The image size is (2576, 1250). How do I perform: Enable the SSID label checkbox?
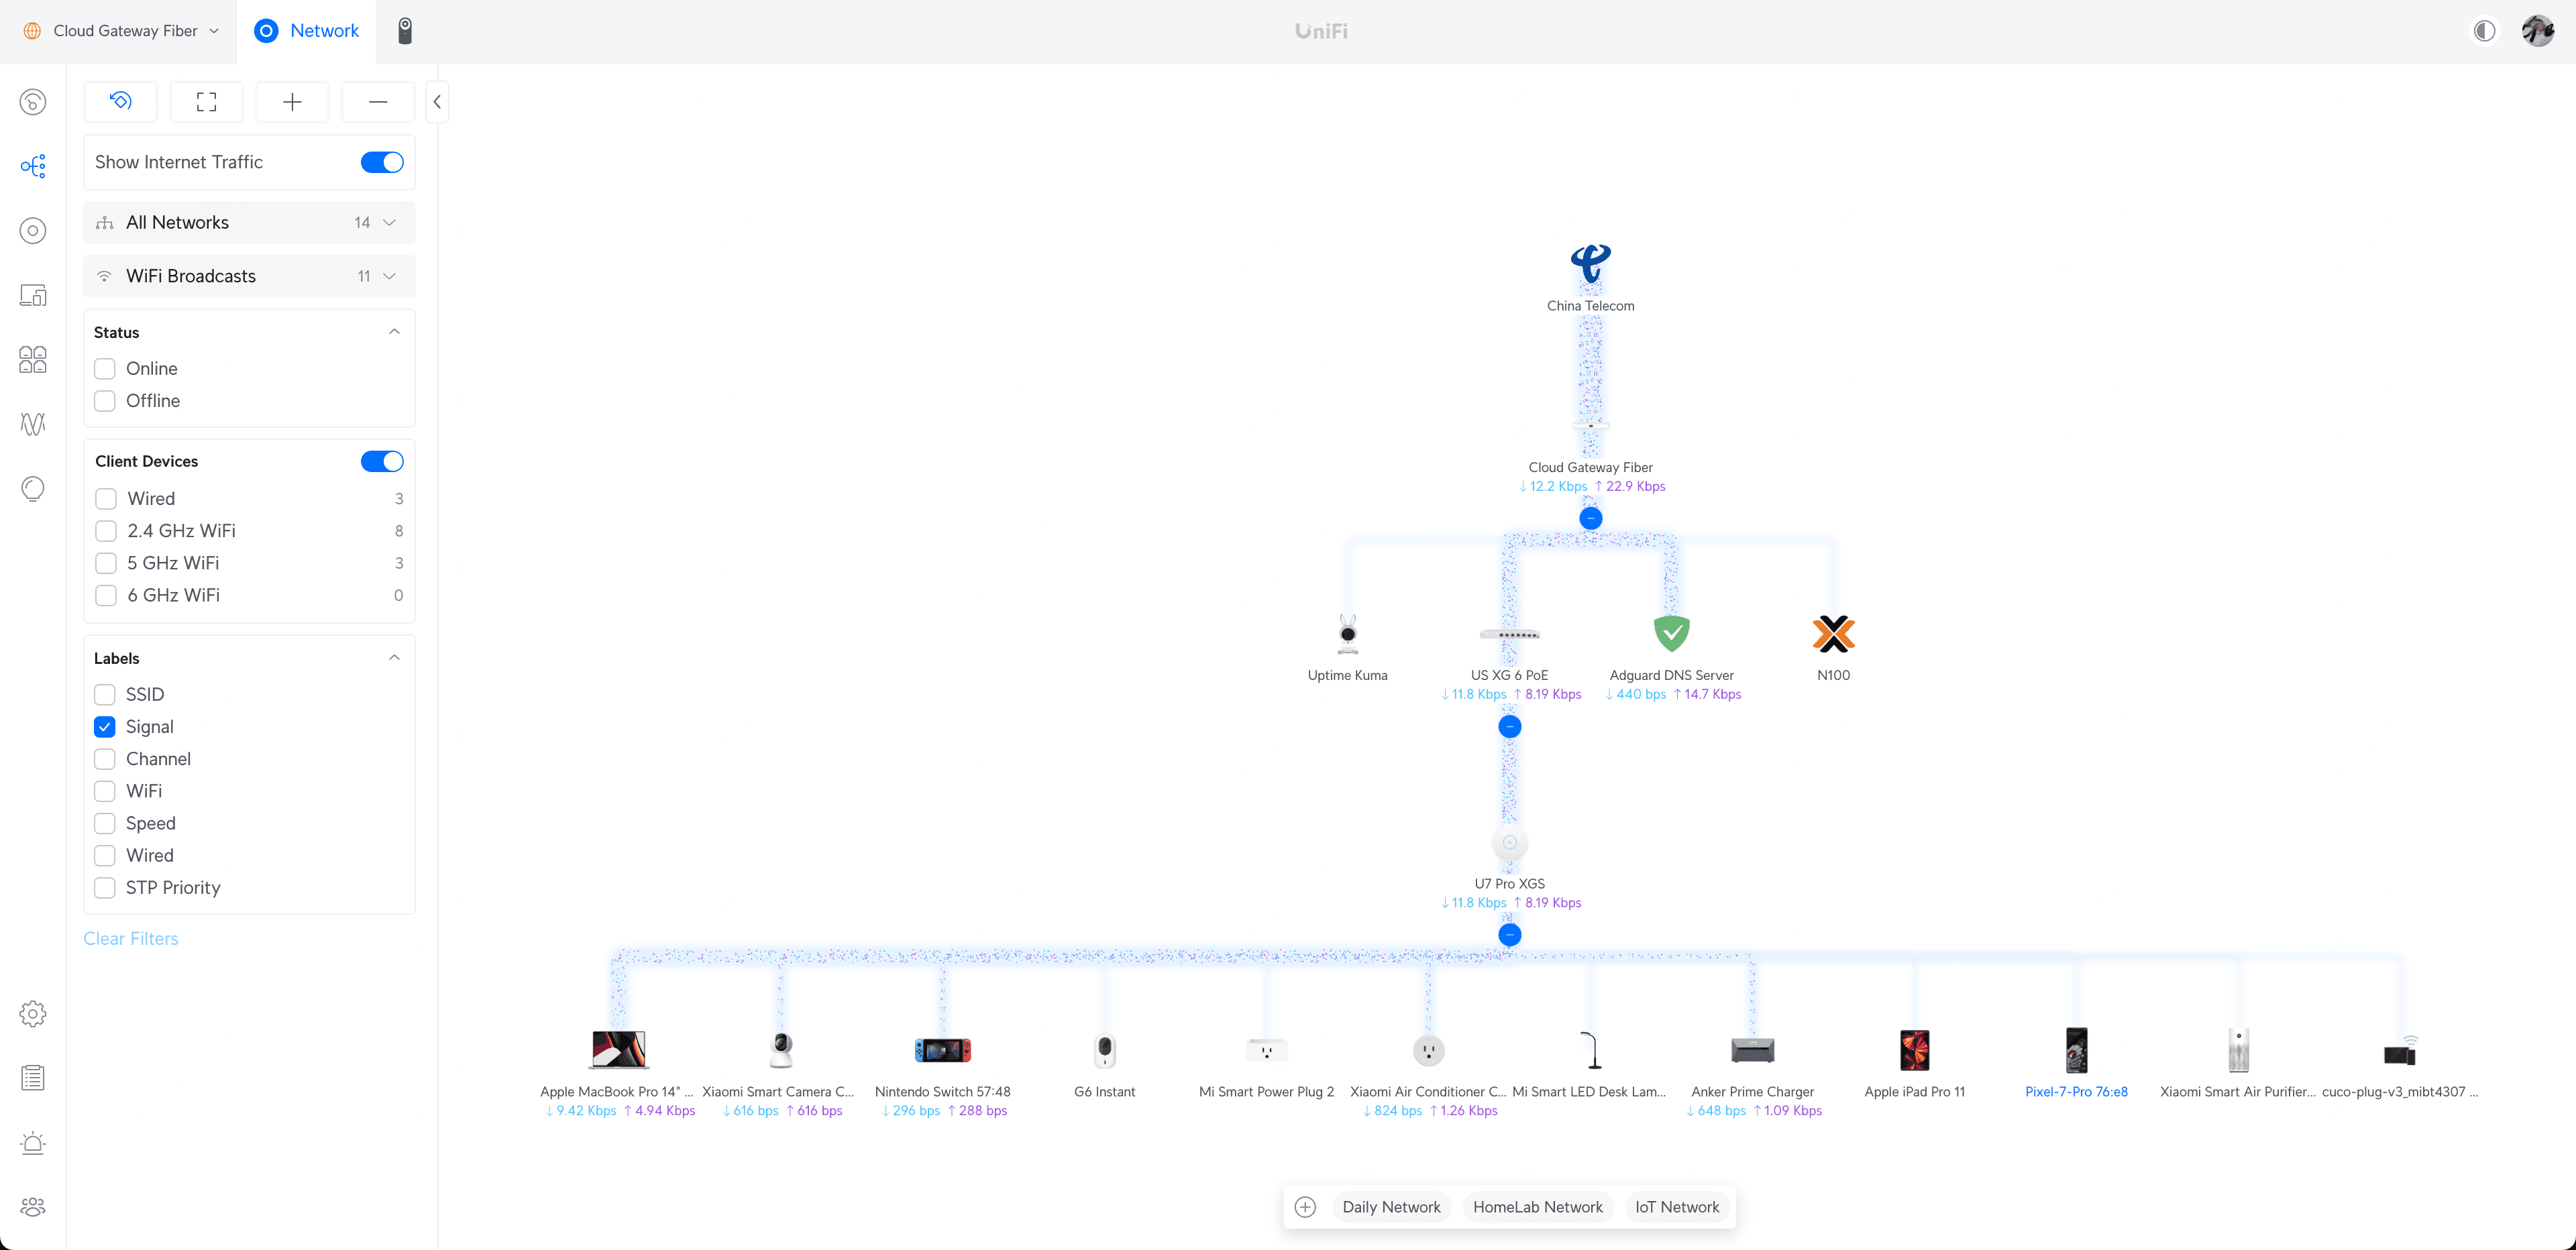(105, 695)
